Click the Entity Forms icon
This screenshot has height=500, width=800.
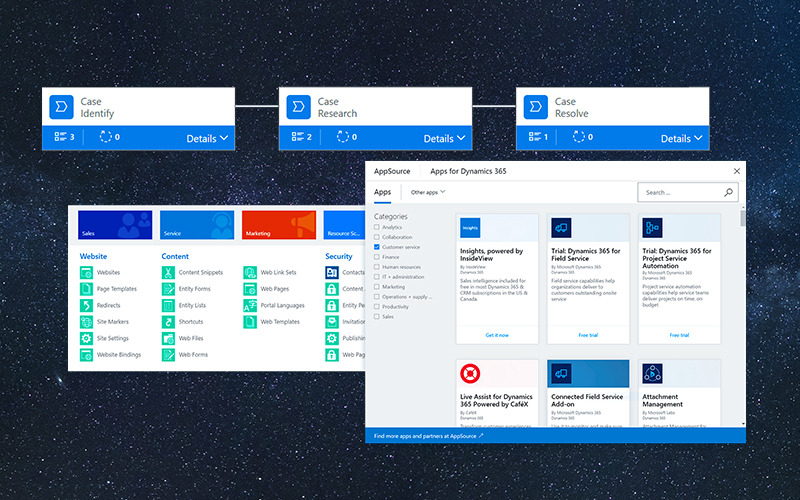point(168,289)
